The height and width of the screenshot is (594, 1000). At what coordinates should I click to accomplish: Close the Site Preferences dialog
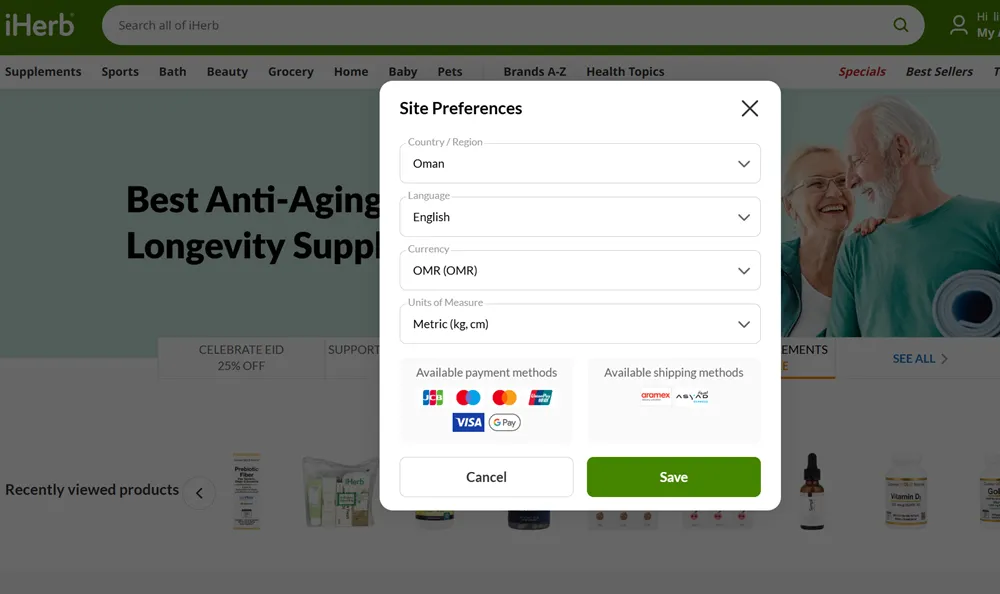click(x=749, y=108)
